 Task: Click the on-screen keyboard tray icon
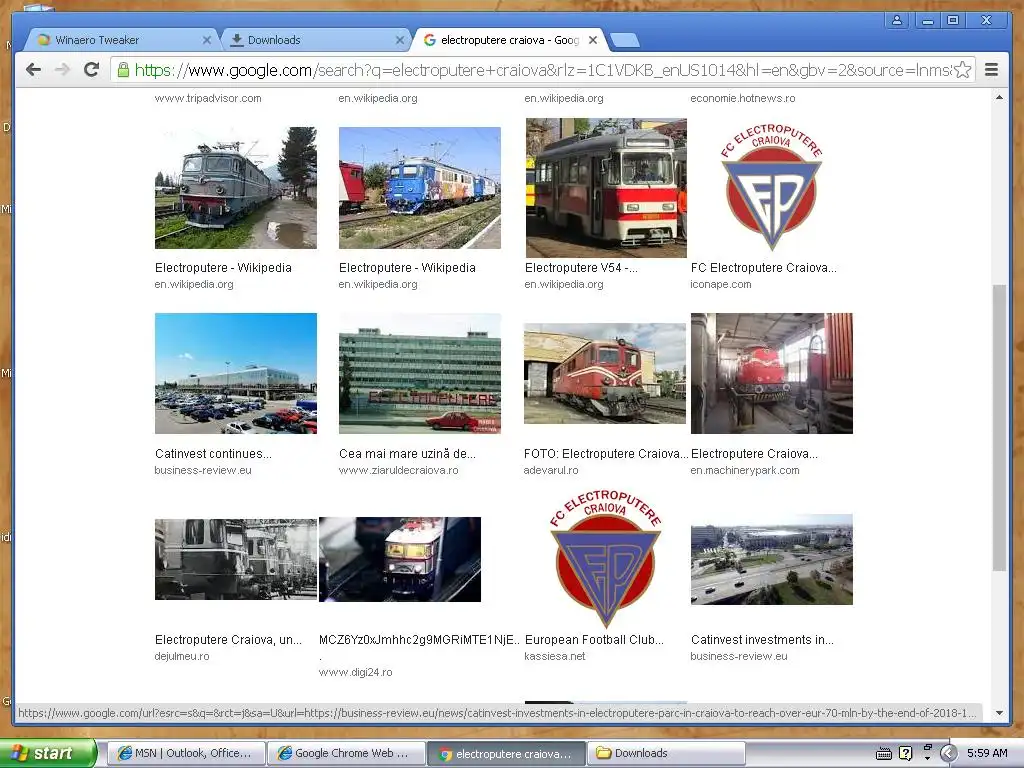pyautogui.click(x=884, y=754)
